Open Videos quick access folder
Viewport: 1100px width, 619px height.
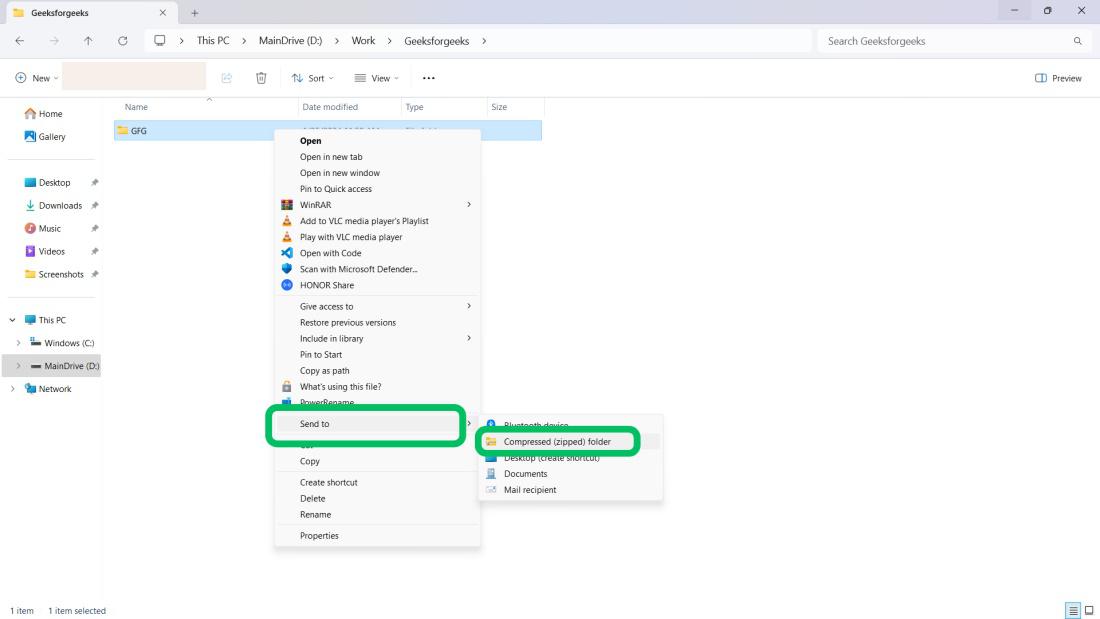pos(45,251)
